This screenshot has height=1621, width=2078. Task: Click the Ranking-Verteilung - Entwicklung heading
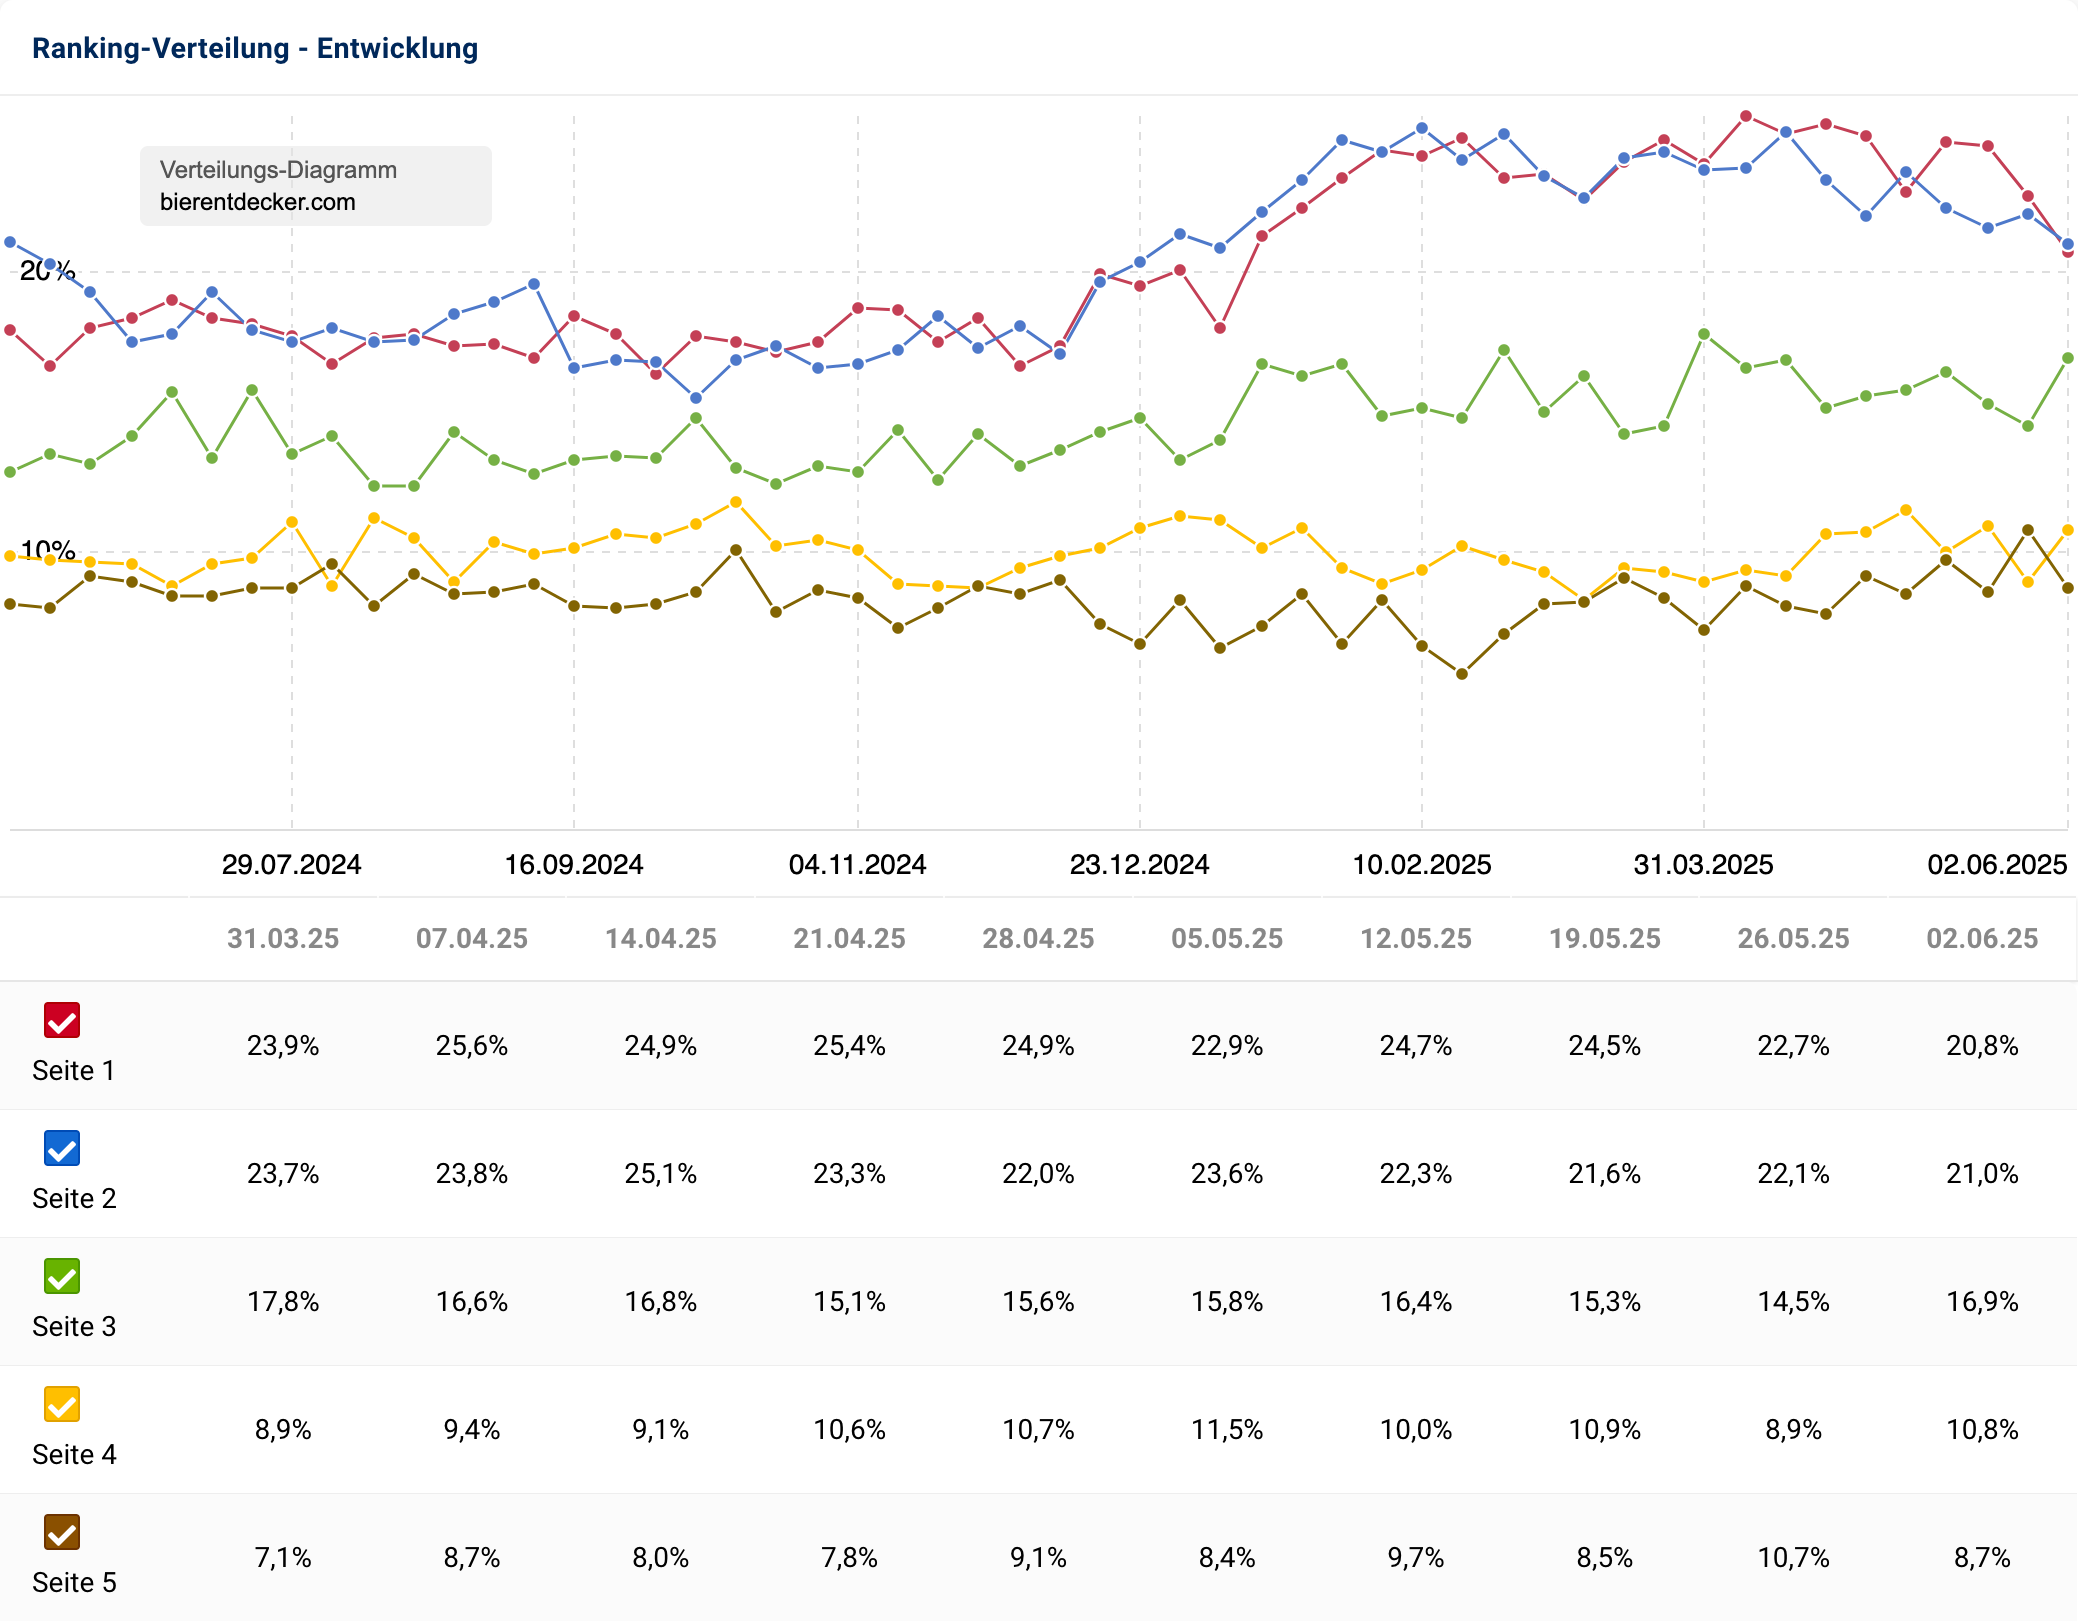pos(255,48)
